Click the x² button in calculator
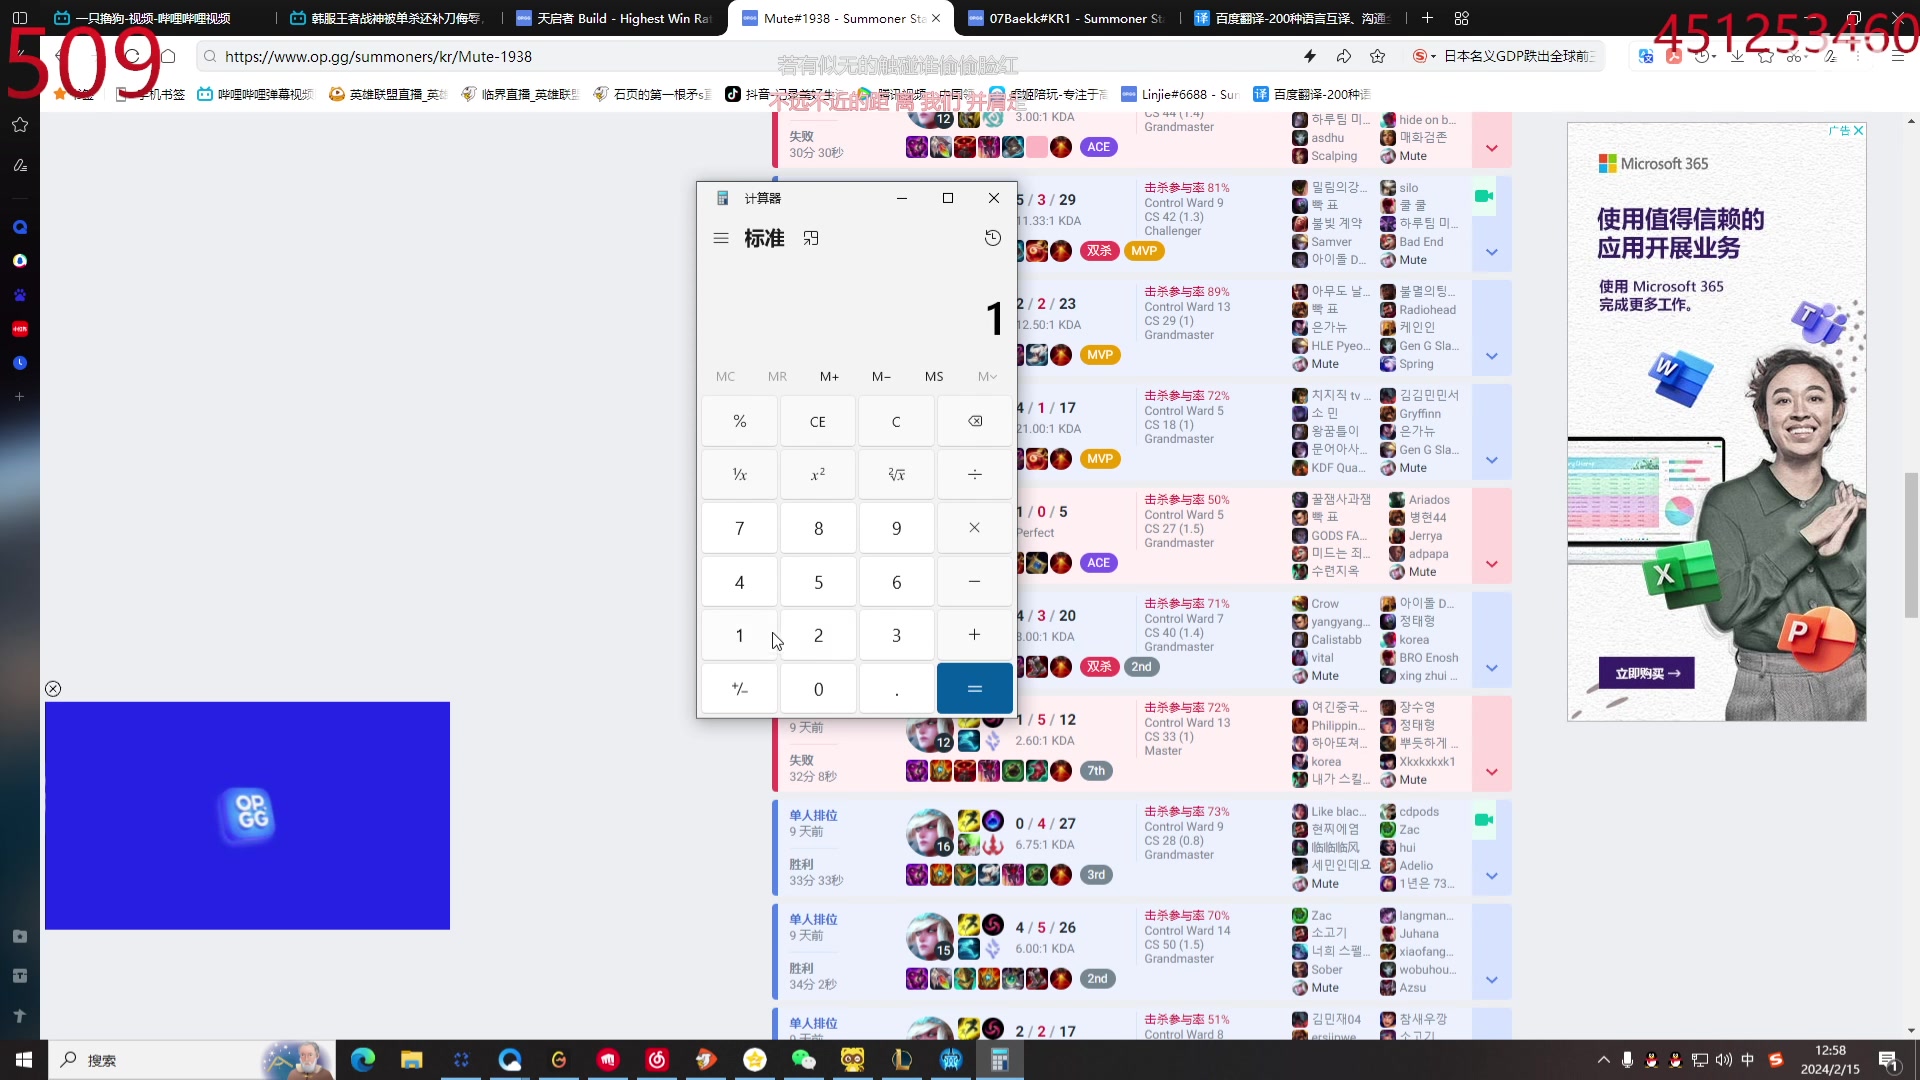The image size is (1920, 1080). (818, 473)
